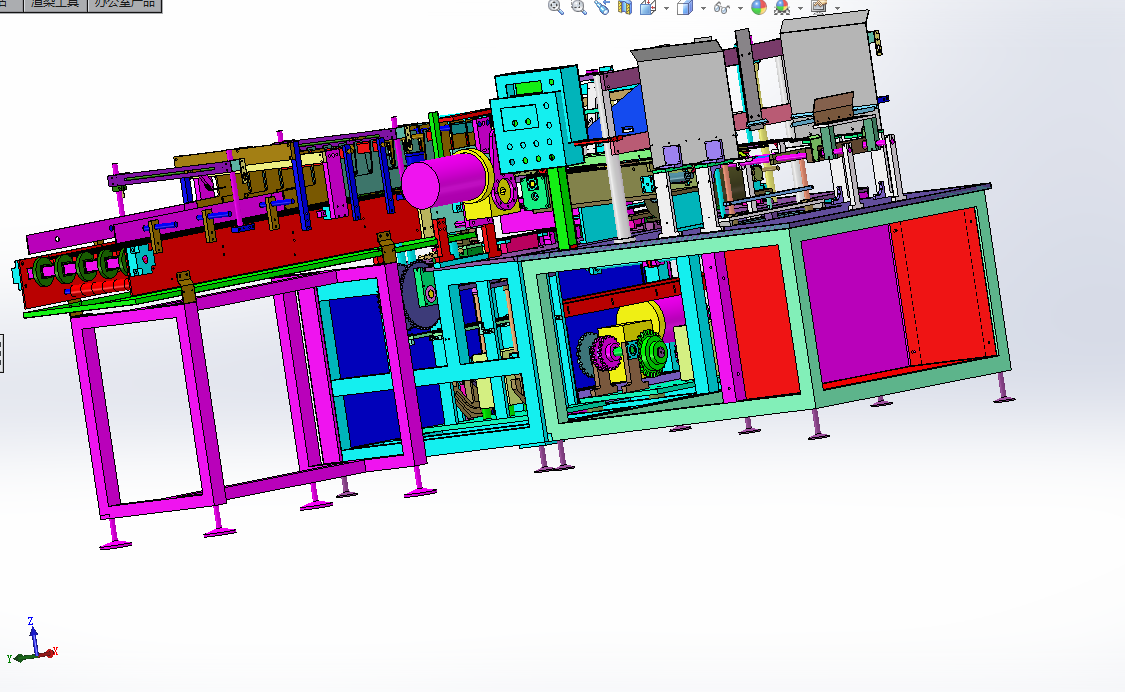
Task: Click the XYZ coordinate triad
Action: 32,641
